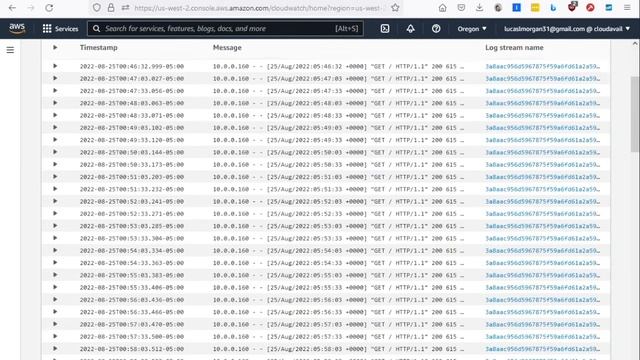Open log stream link for 00:57:33 row
This screenshot has height=360, width=640.
pos(542,337)
